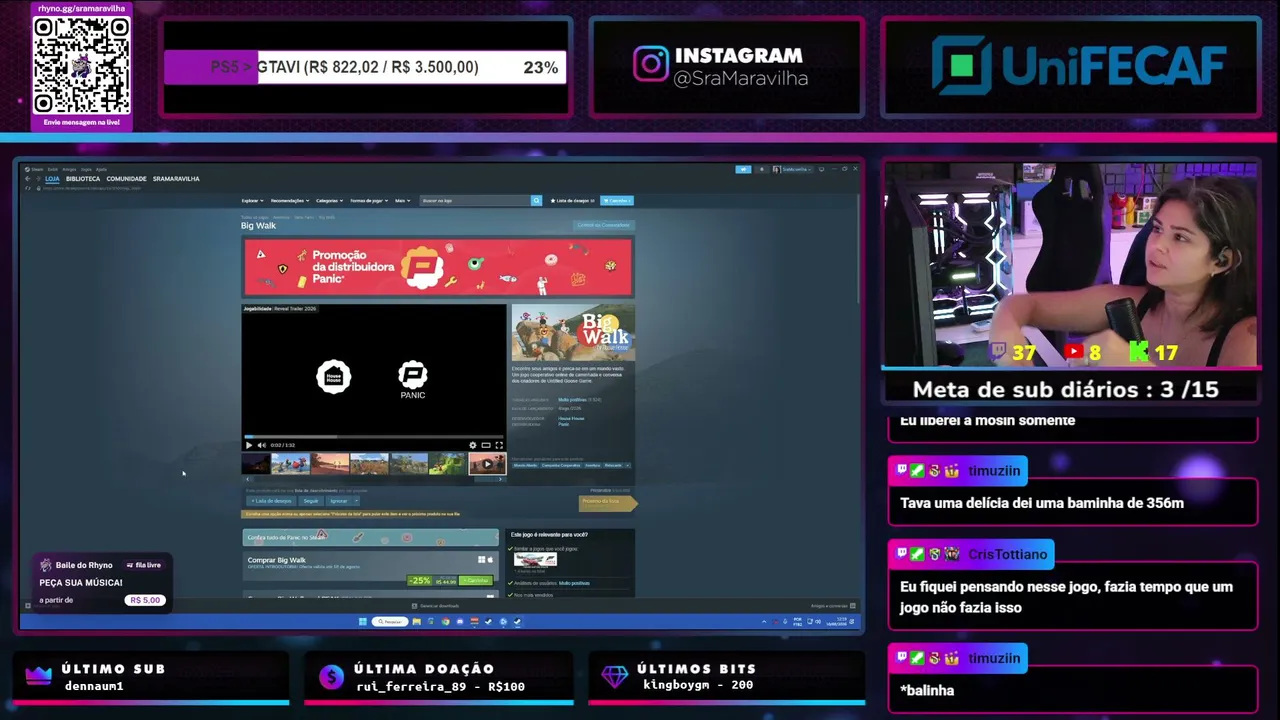This screenshot has height=720, width=1280.
Task: Go back with Steam's back arrow
Action: (x=28, y=179)
